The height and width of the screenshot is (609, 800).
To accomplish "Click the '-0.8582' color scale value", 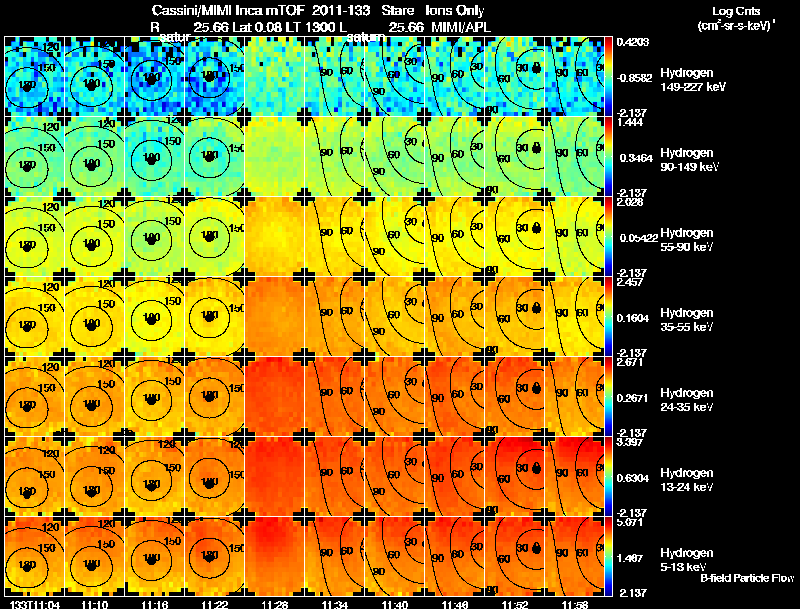I will coord(634,78).
